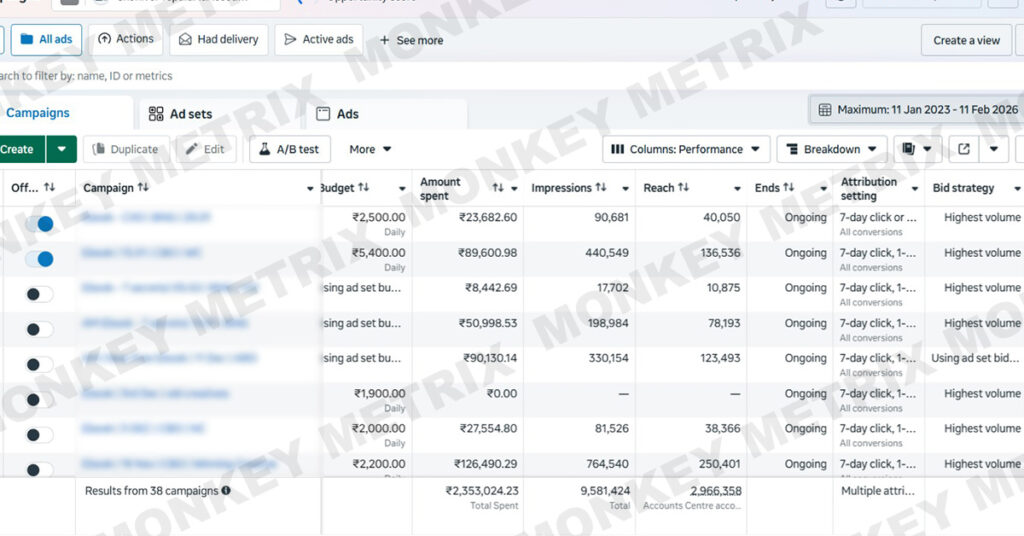Click the info icon beside 'Results from 38 campaigns'

click(226, 491)
